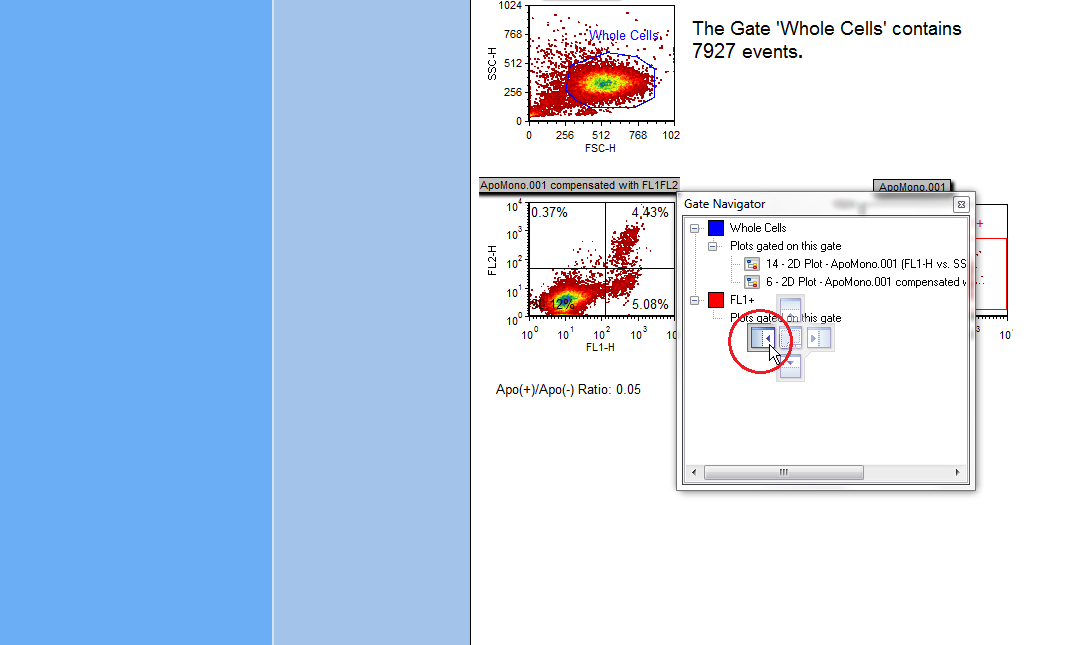Image resolution: width=1084 pixels, height=645 pixels.
Task: Click the 0.37% upper-left quadrant label
Action: (549, 213)
